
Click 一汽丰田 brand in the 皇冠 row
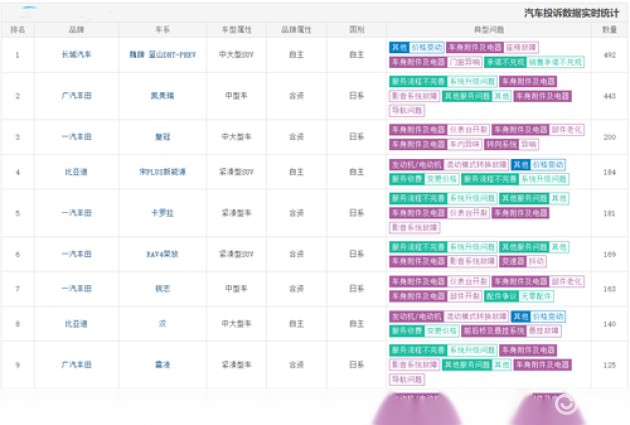pyautogui.click(x=76, y=137)
